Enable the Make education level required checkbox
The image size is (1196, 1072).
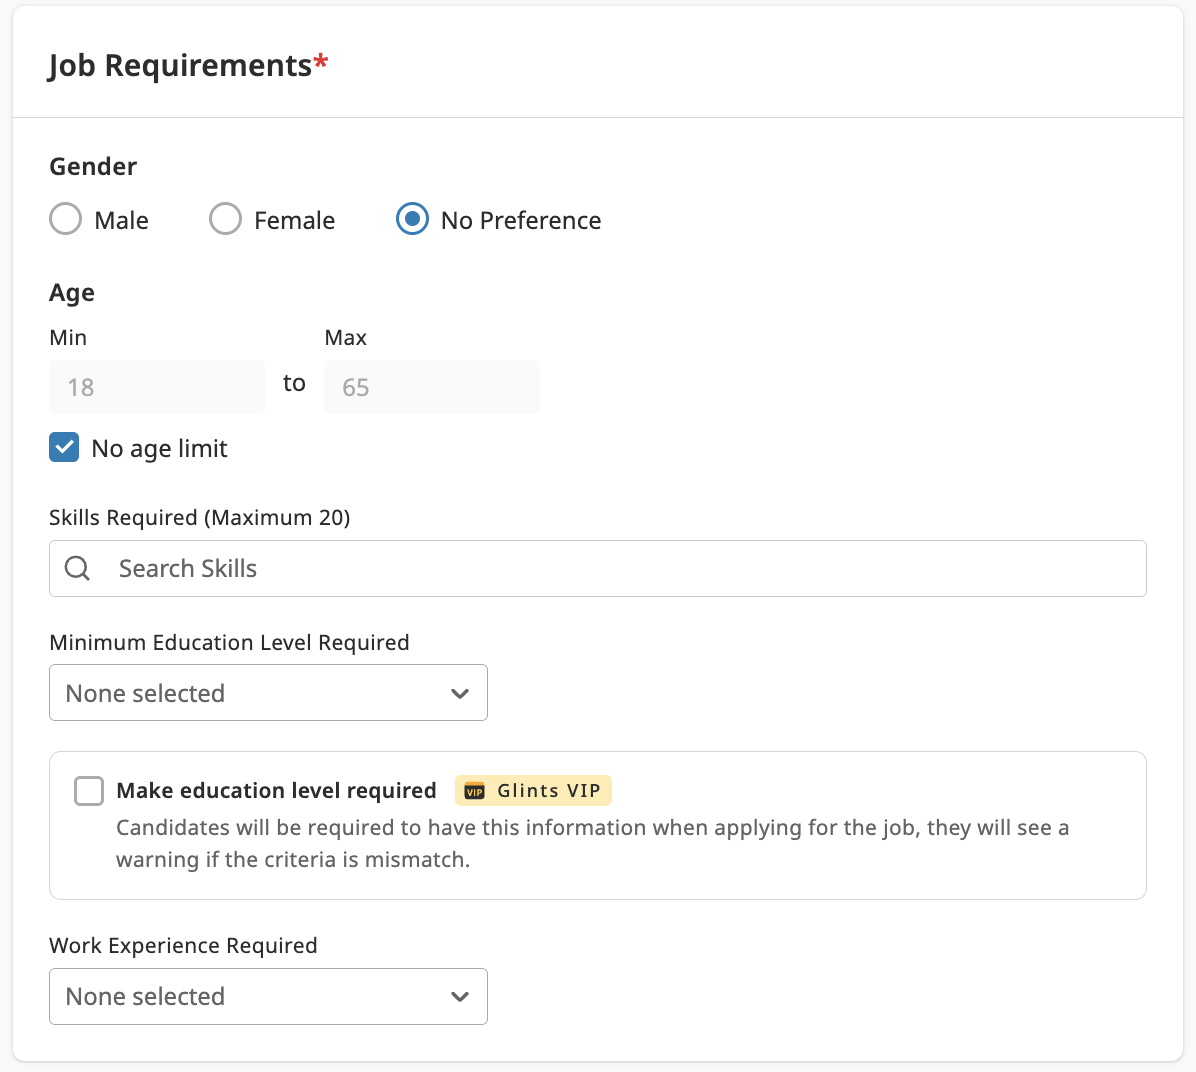point(88,790)
